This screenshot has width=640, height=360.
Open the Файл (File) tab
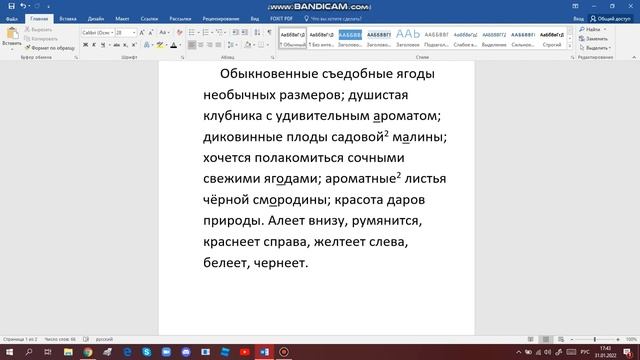pos(12,19)
